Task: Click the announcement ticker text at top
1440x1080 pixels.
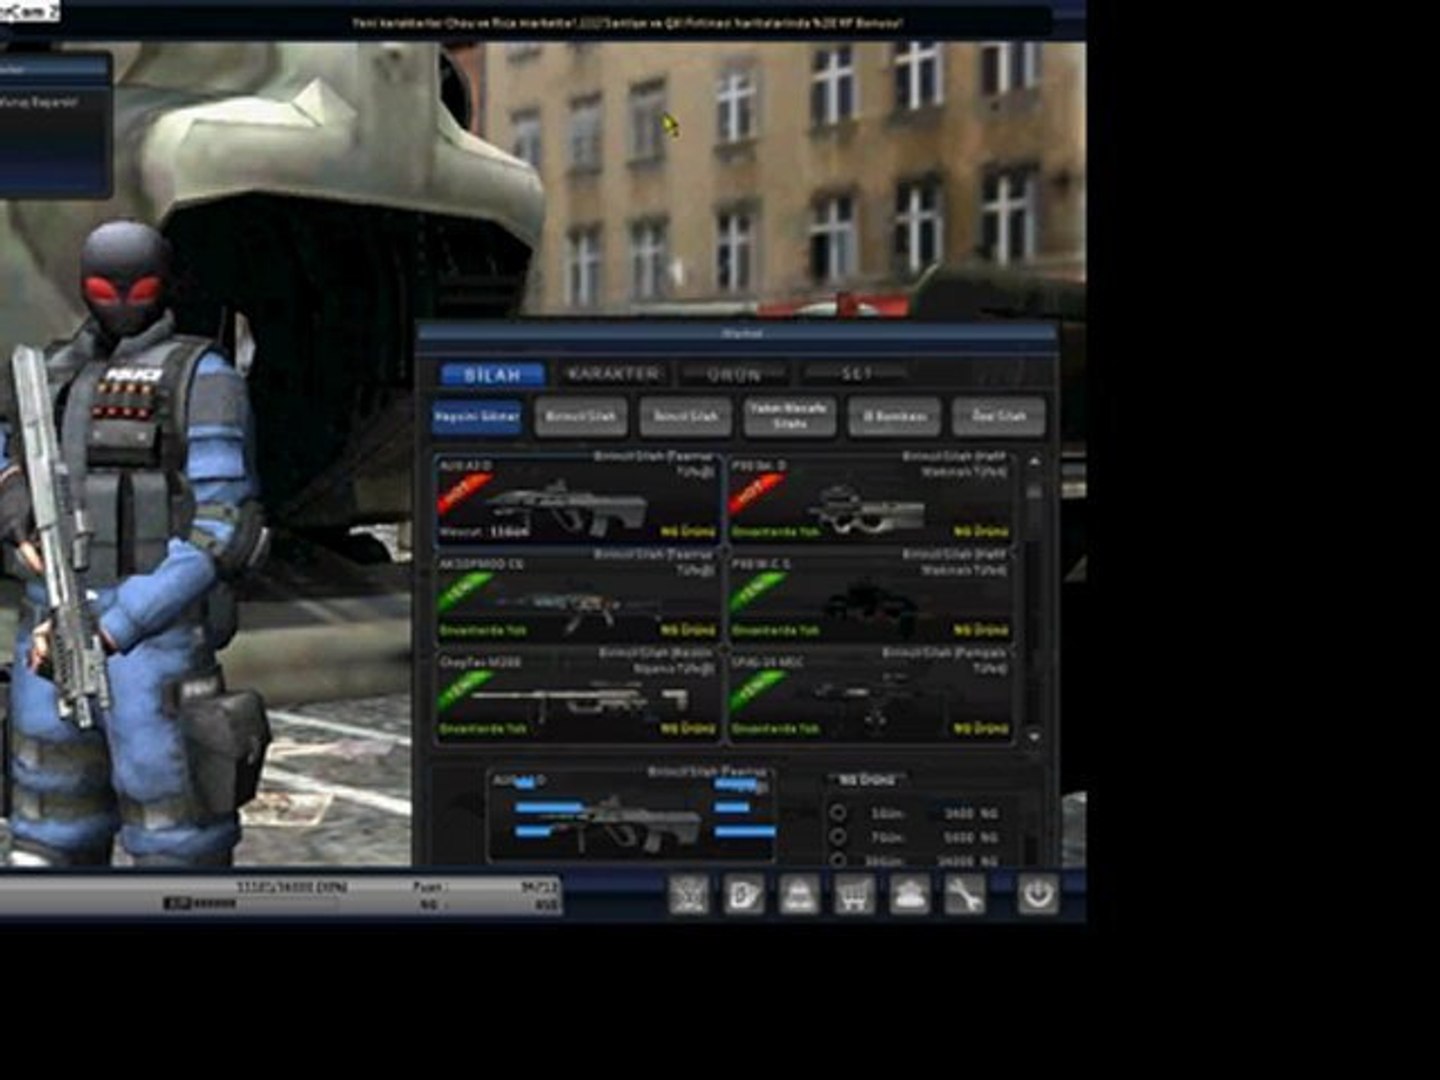Action: (628, 21)
